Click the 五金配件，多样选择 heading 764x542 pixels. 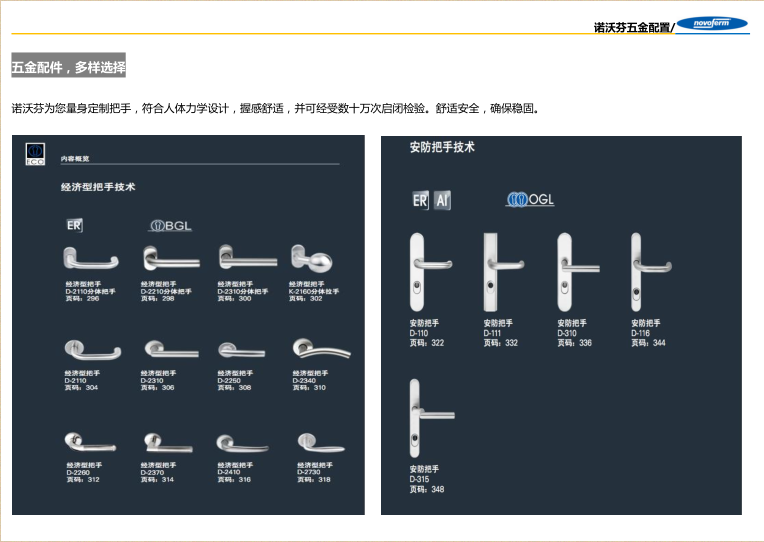[x=69, y=65]
